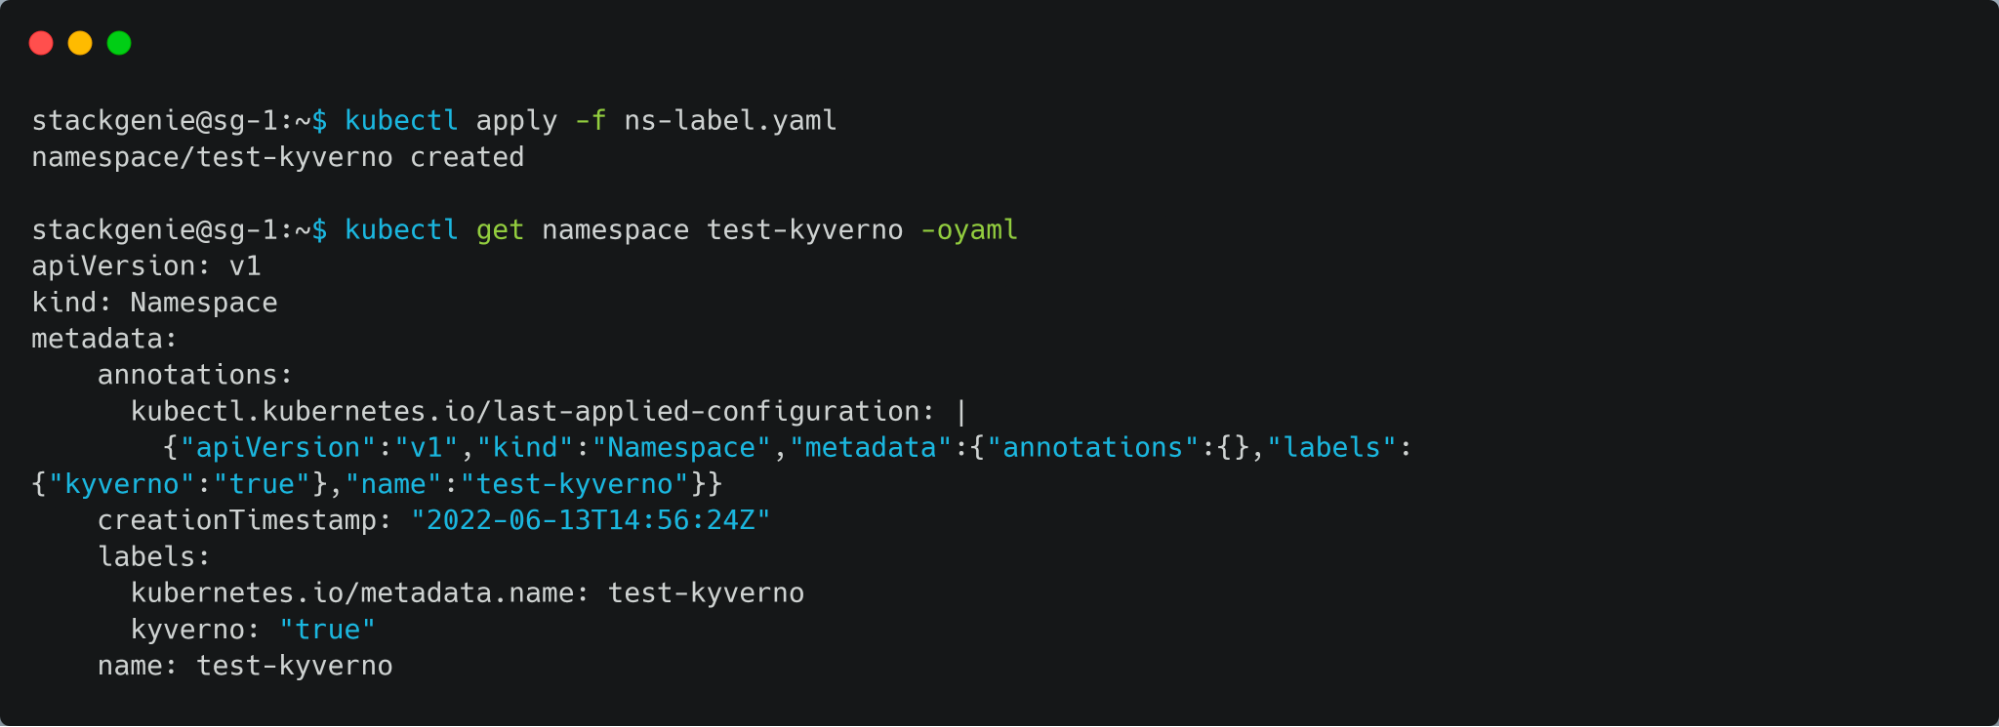Click the "apiVersion: v1" line
Image resolution: width=1999 pixels, height=727 pixels.
[146, 266]
